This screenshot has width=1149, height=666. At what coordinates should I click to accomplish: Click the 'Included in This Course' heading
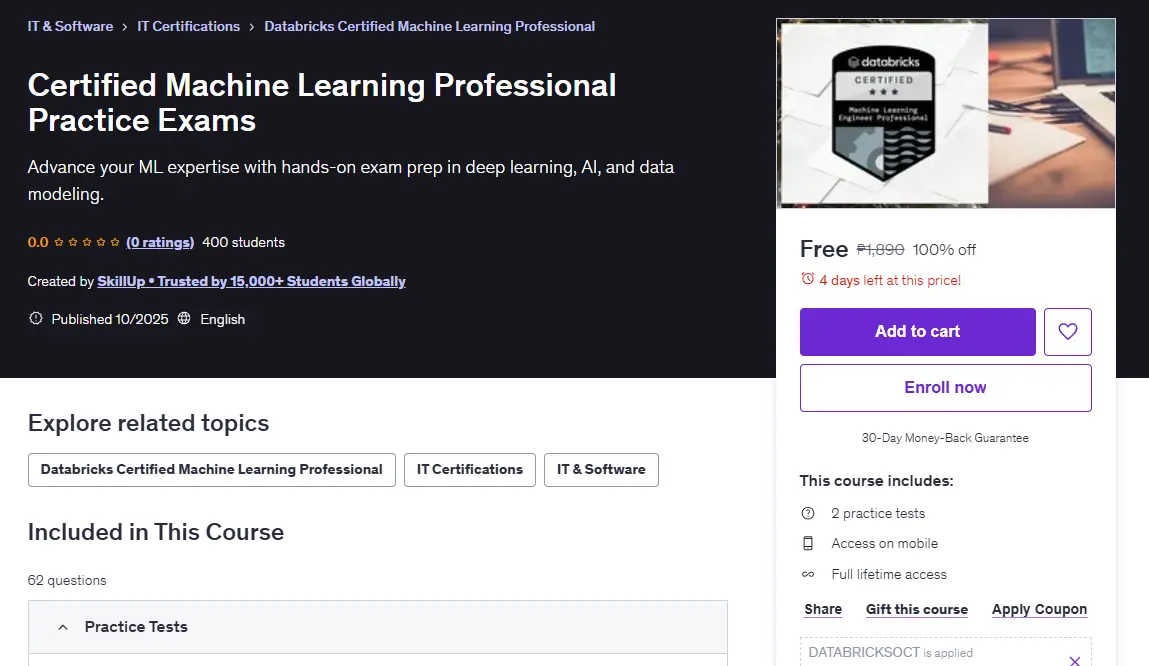155,532
